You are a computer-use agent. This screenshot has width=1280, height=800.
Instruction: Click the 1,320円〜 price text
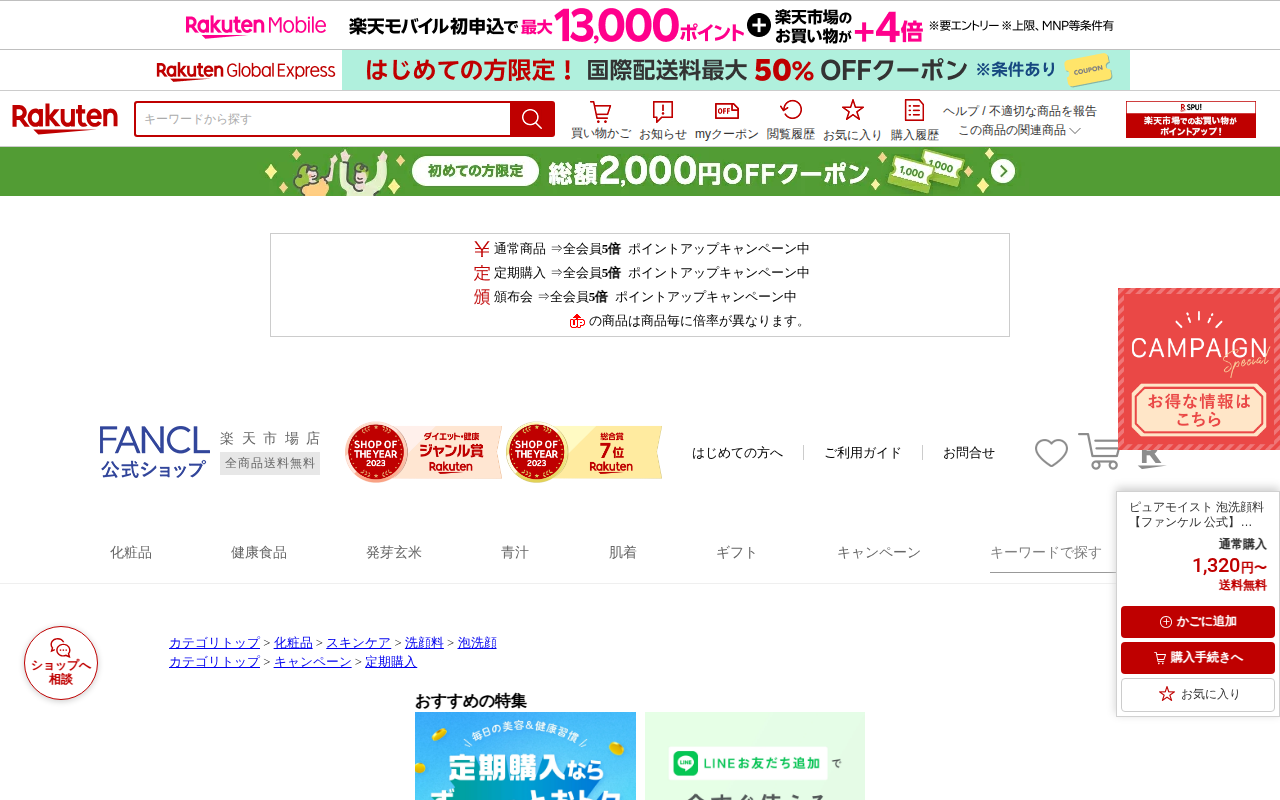click(x=1229, y=566)
